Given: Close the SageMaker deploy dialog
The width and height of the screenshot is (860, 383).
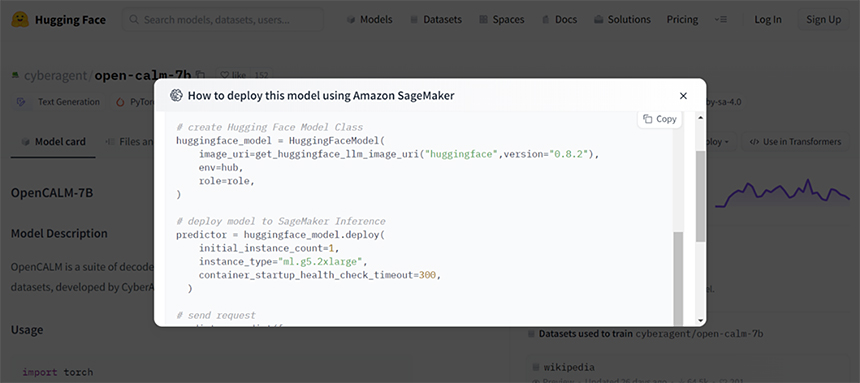Looking at the screenshot, I should point(683,95).
